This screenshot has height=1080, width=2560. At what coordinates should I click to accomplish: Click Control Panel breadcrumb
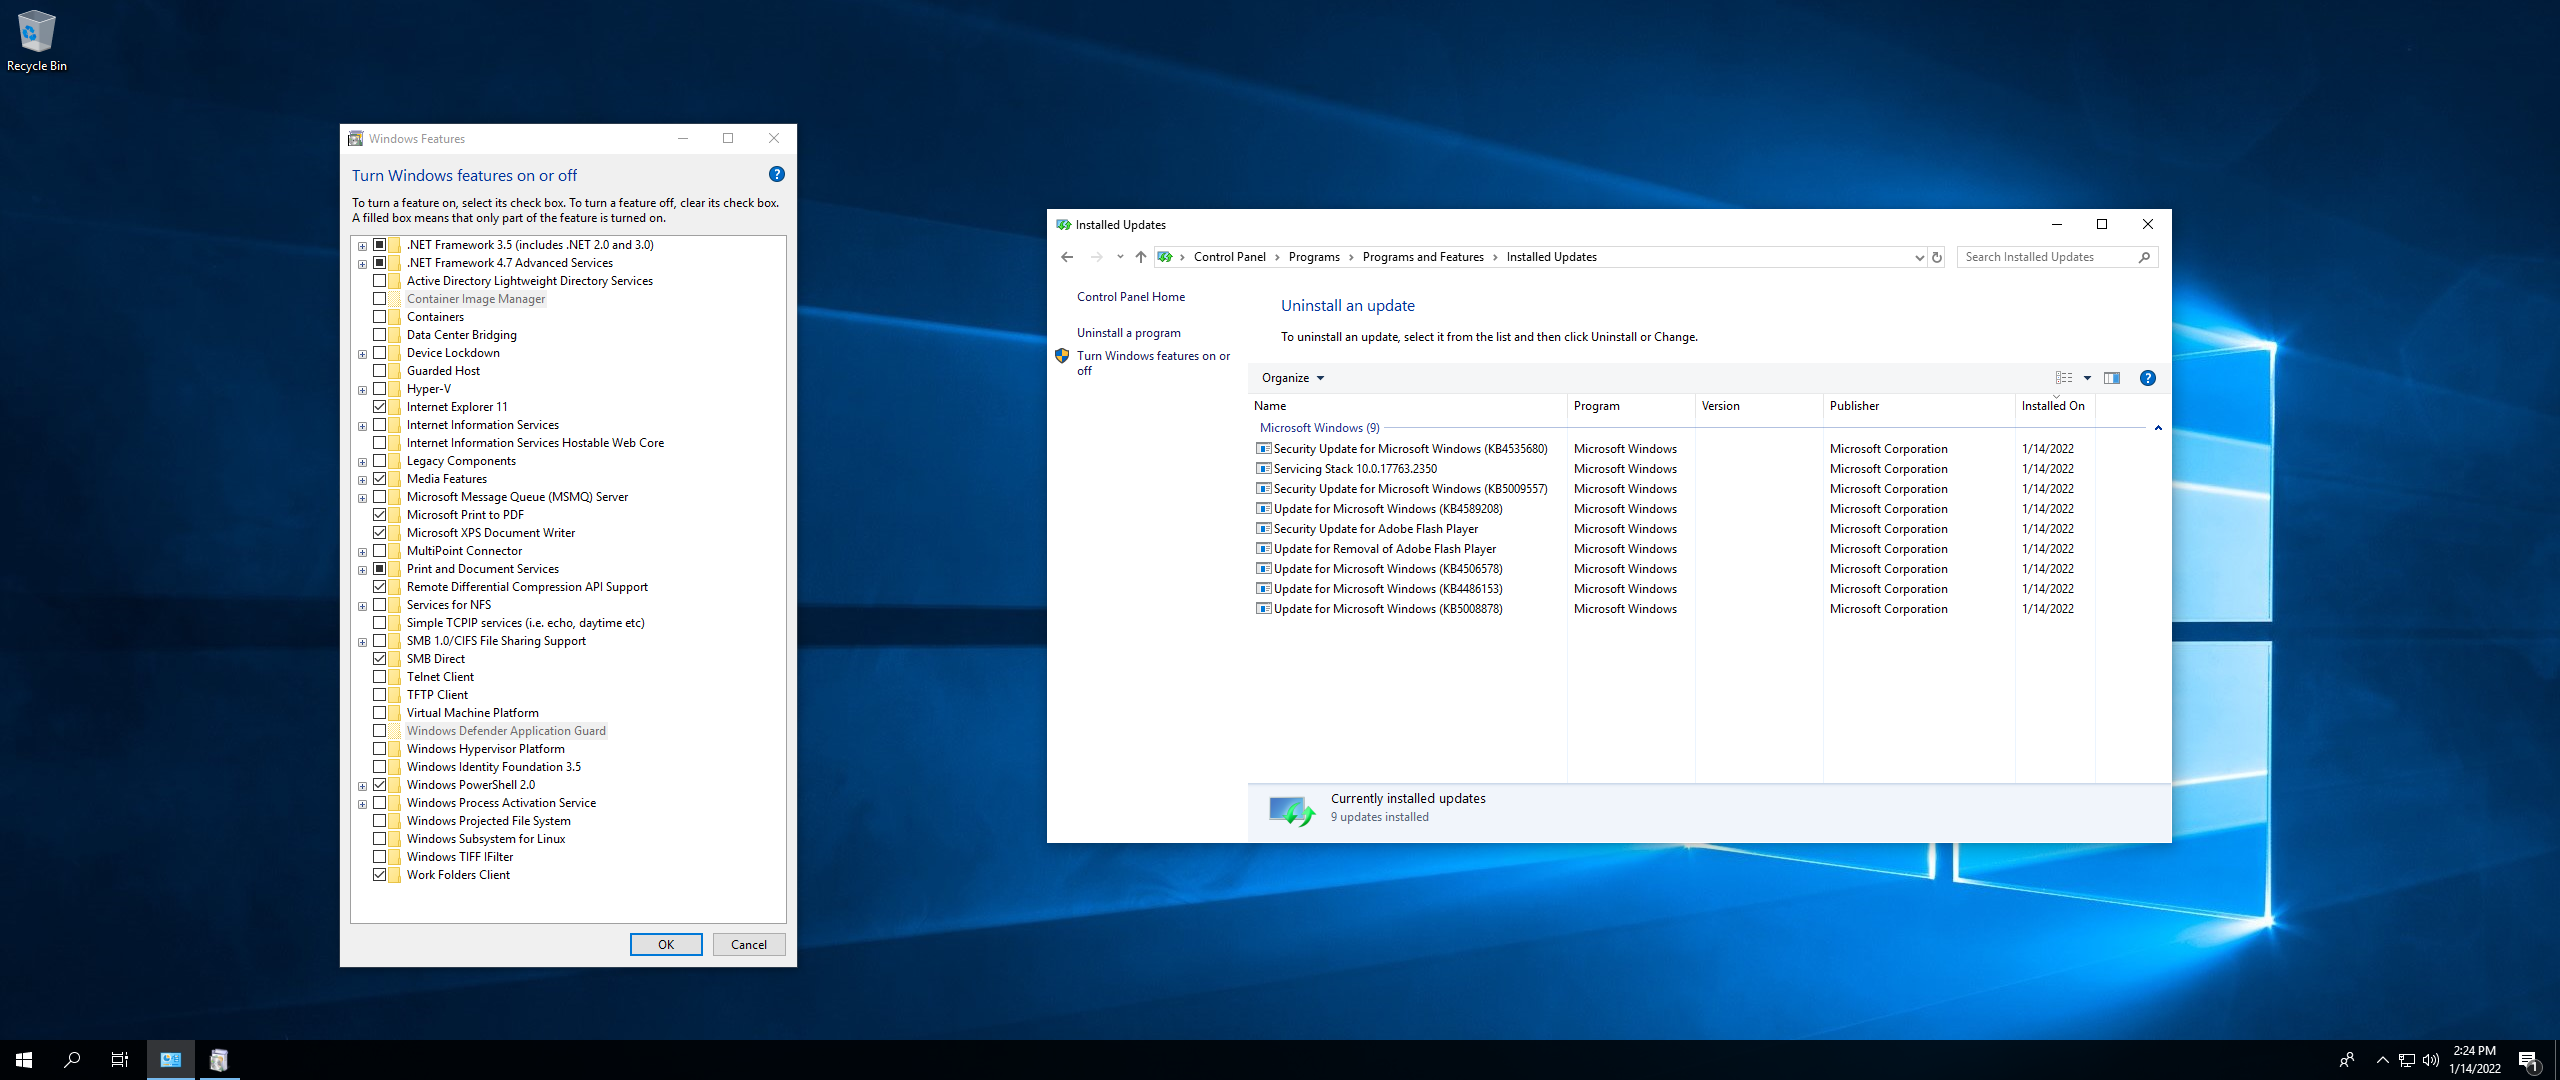click(x=1229, y=257)
